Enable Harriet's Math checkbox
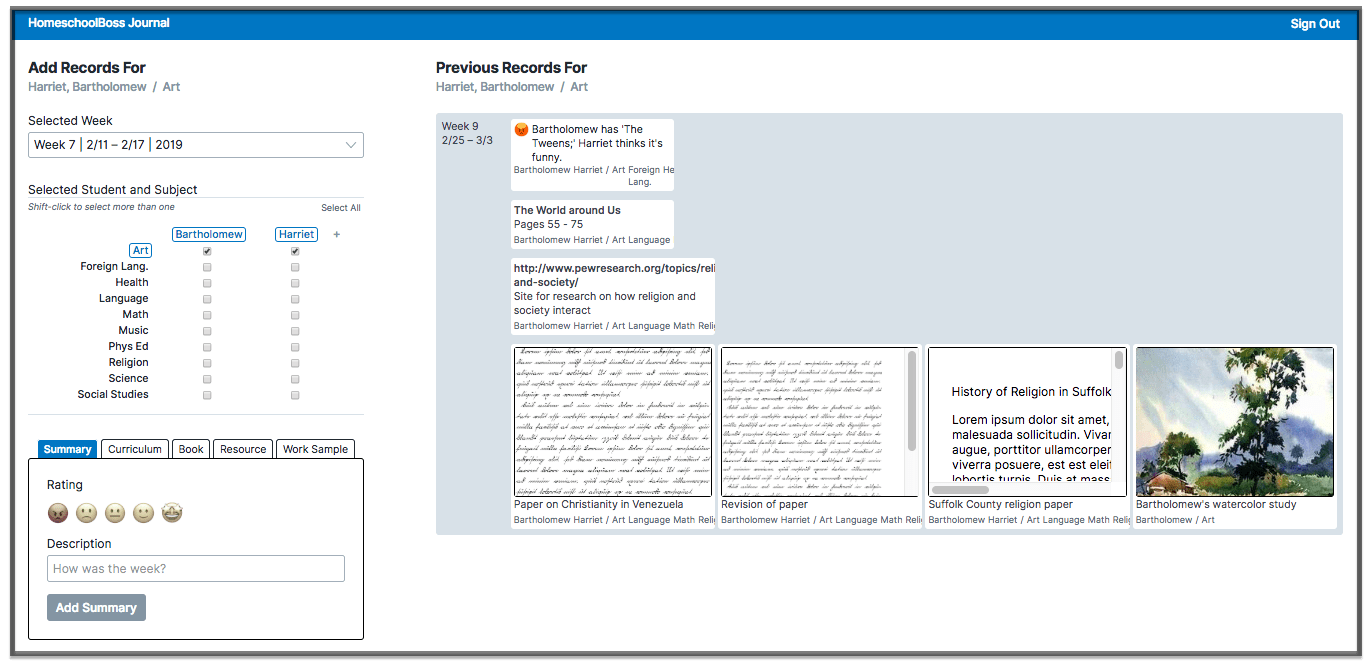1369x665 pixels. [x=295, y=315]
